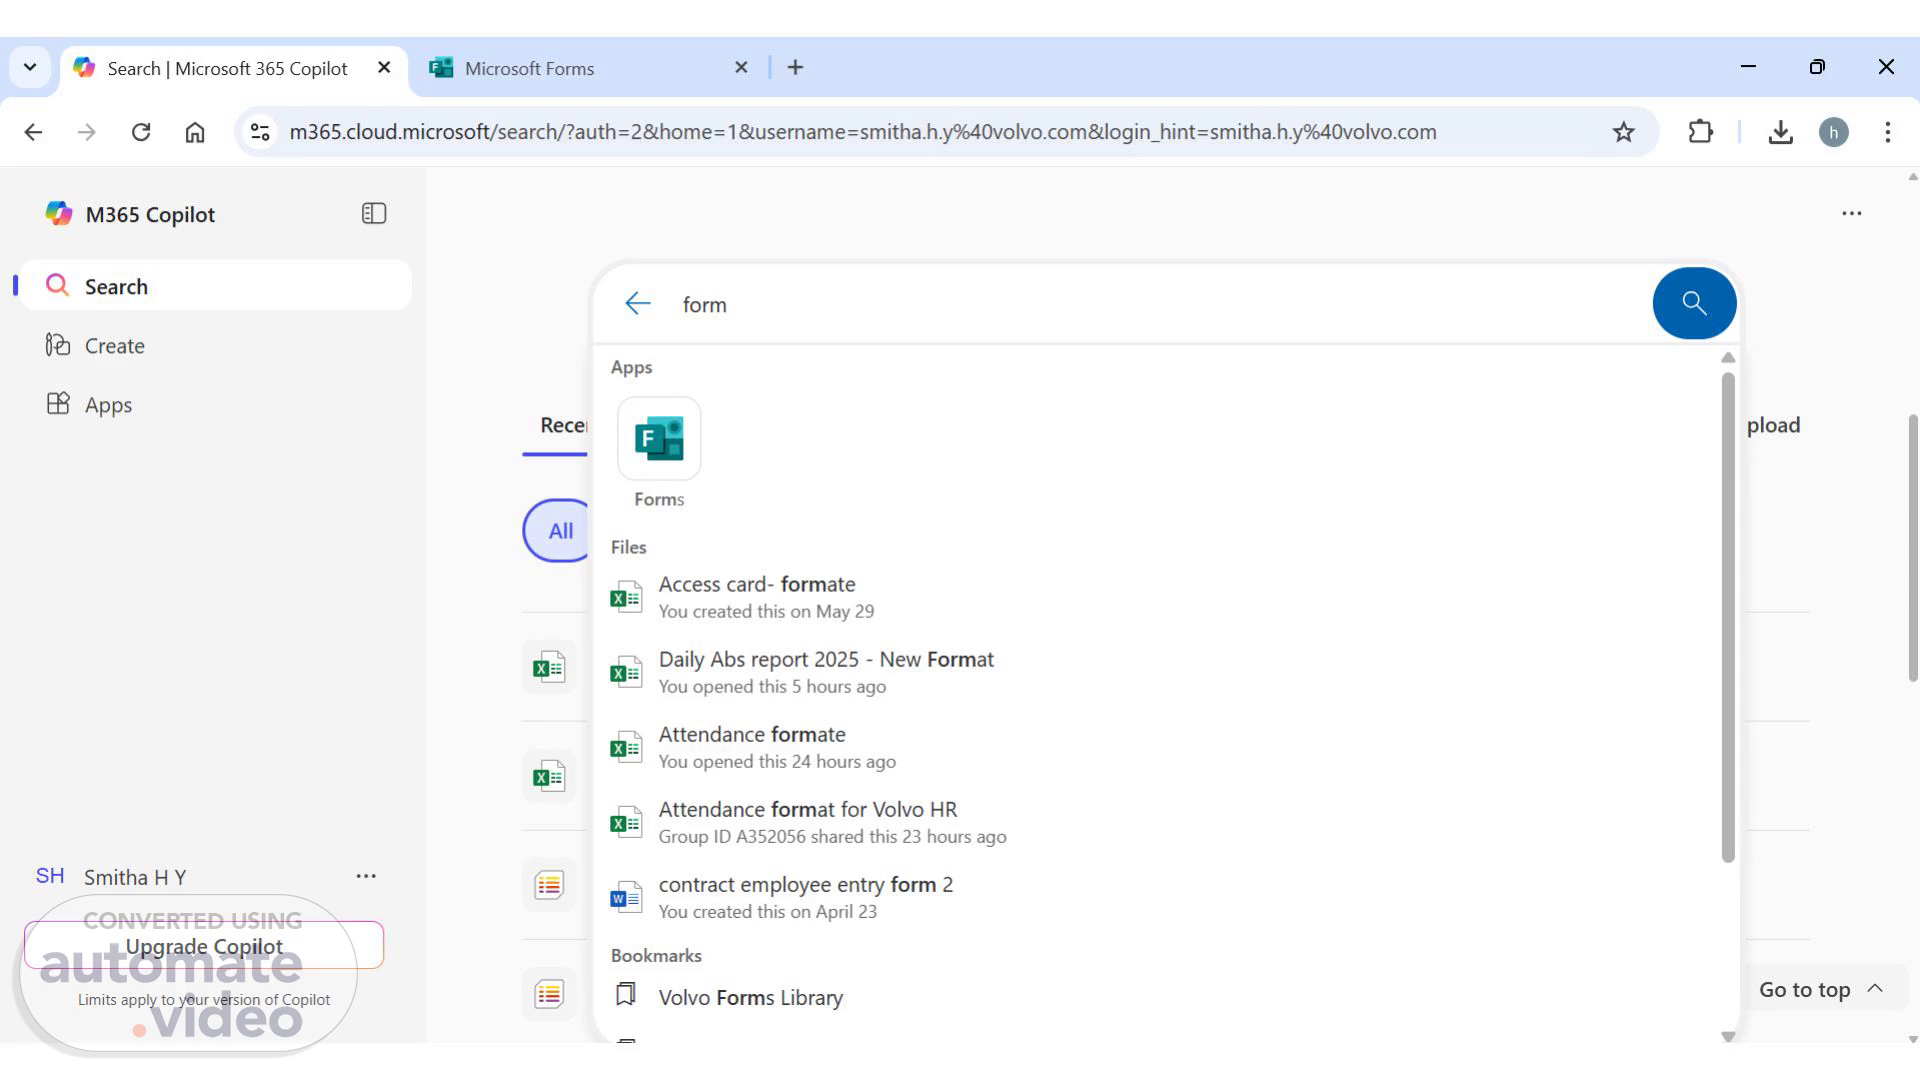Click Word icon beside contract employee entry form
The width and height of the screenshot is (1920, 1080).
pos(626,897)
